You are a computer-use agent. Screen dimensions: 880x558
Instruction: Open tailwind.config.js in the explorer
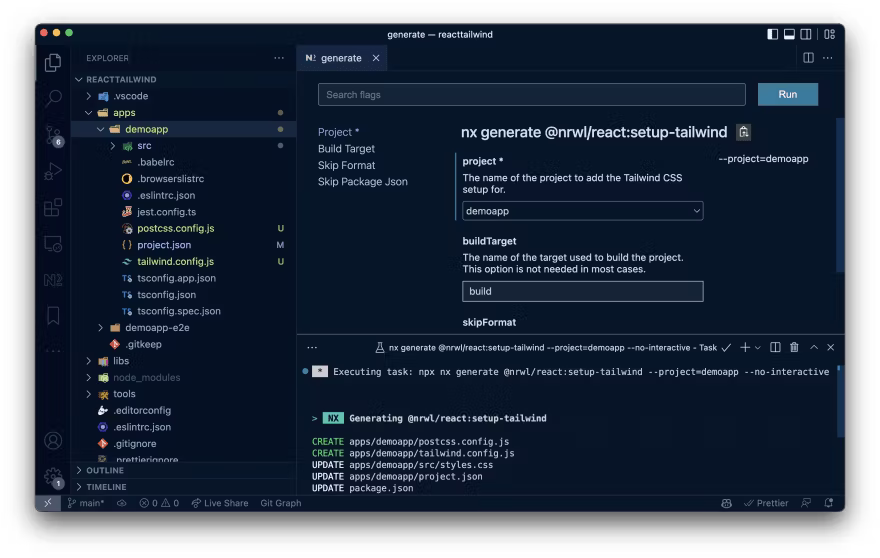[176, 262]
